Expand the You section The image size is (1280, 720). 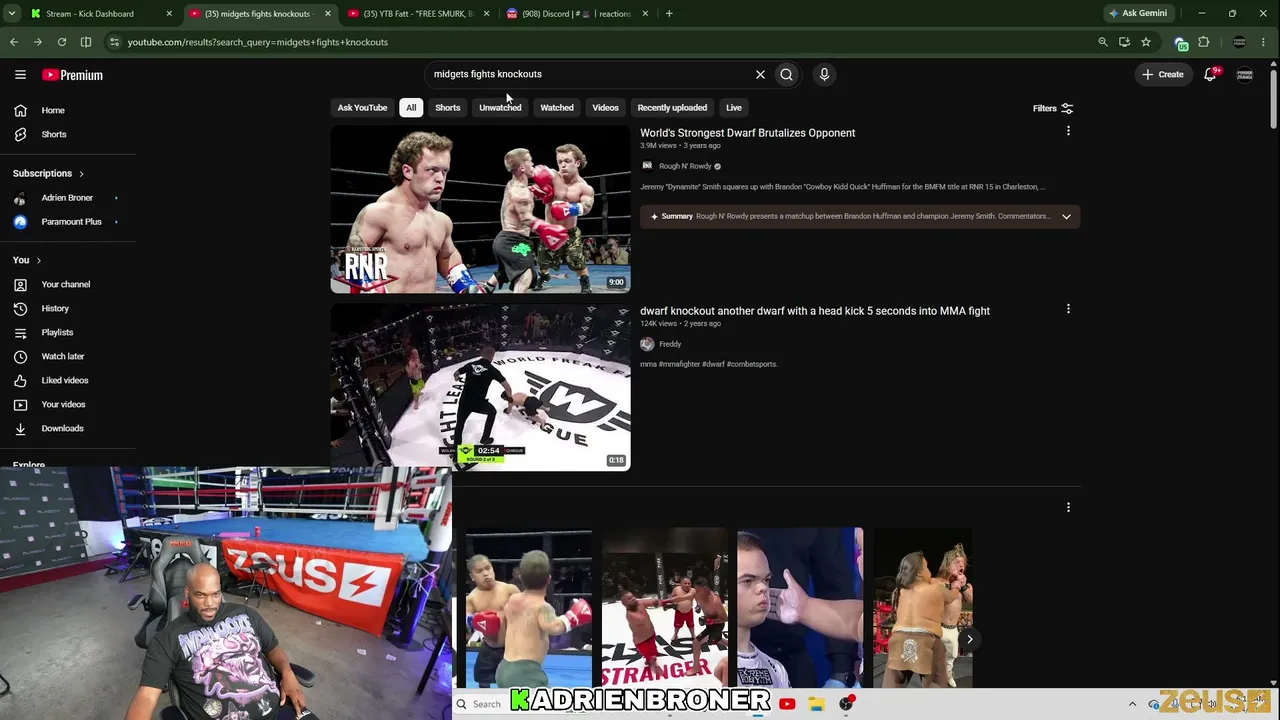[27, 260]
